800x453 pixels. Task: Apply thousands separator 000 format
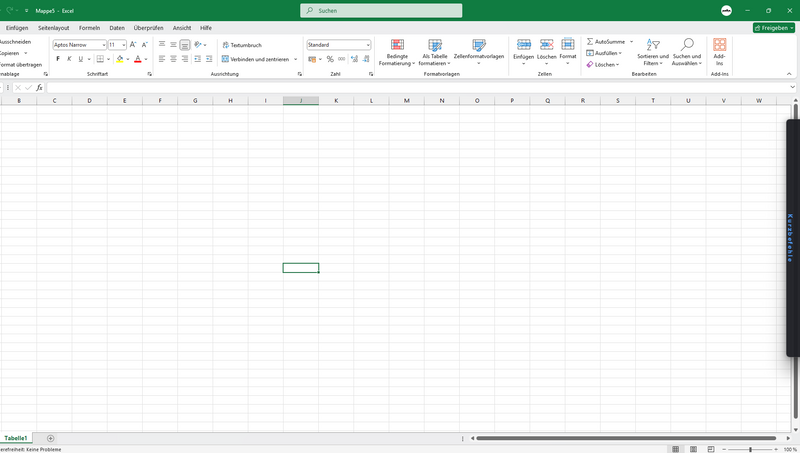pos(341,59)
